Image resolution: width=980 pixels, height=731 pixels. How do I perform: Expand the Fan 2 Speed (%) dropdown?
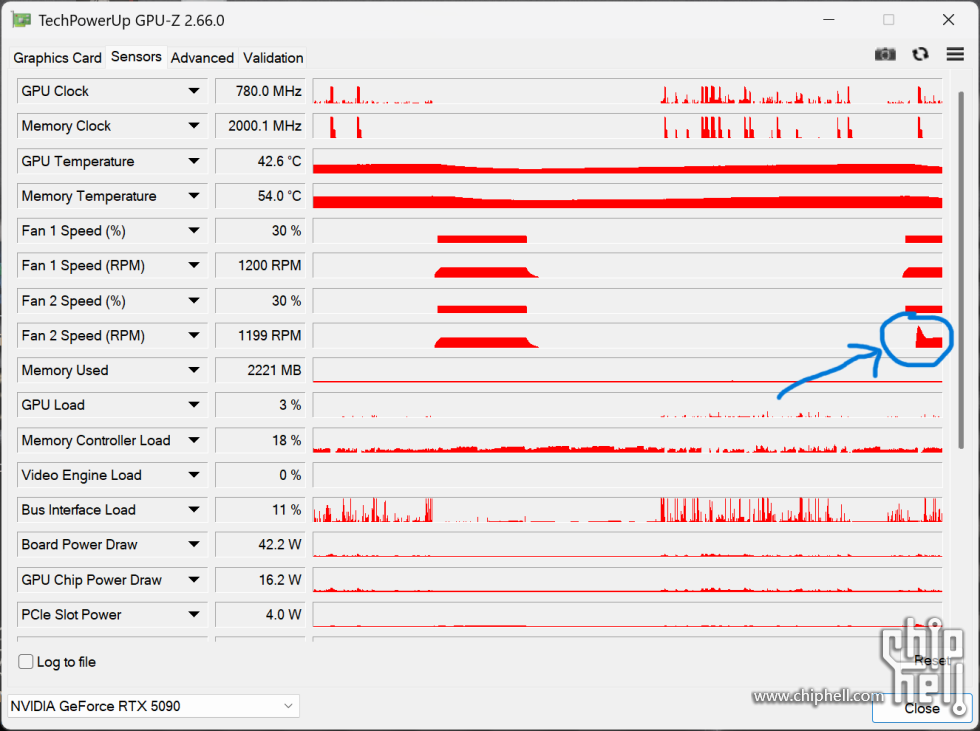(194, 301)
